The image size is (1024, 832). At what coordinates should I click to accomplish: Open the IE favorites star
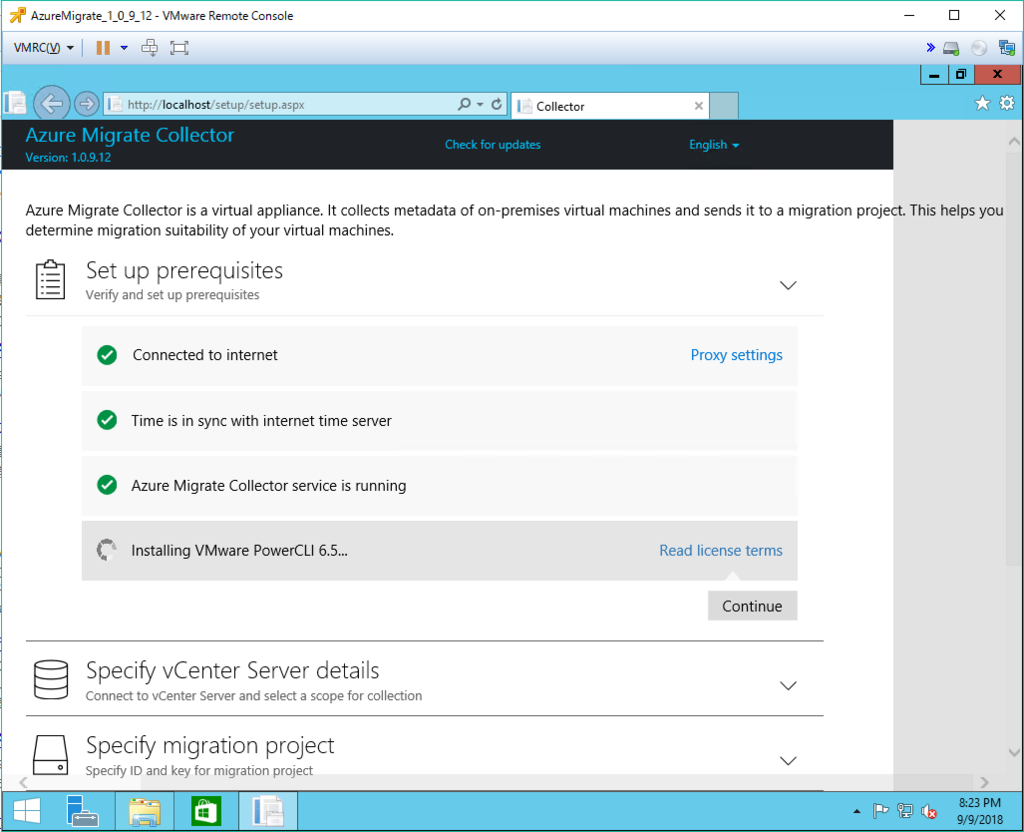[x=982, y=103]
